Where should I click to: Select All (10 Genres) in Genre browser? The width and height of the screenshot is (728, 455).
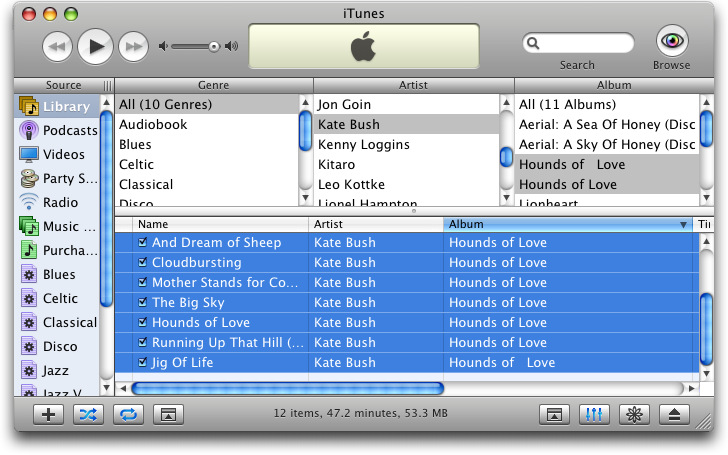tap(207, 104)
